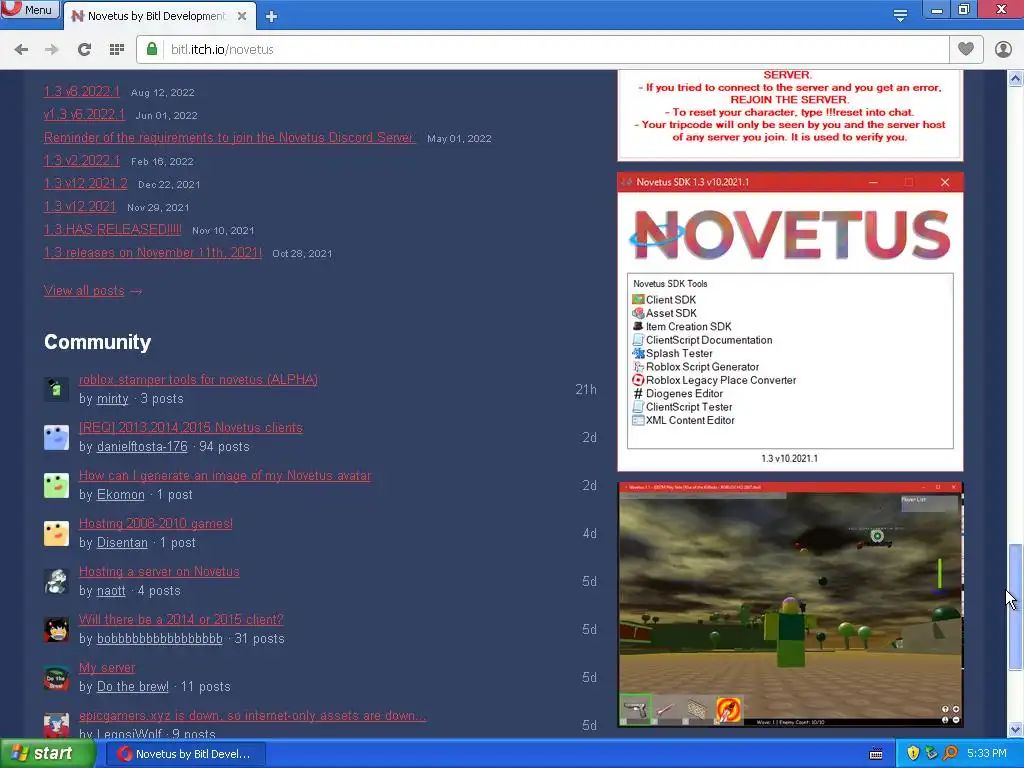The image size is (1024, 768).
Task: Open Speed Dial grid icon
Action: [117, 50]
